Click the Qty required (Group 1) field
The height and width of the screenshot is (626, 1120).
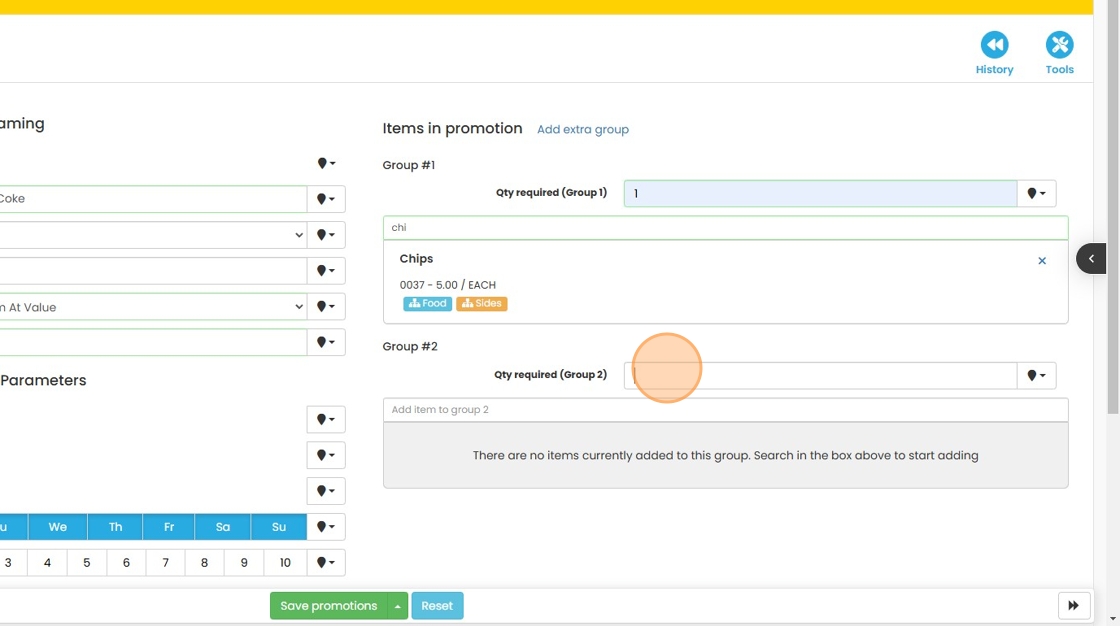click(820, 193)
